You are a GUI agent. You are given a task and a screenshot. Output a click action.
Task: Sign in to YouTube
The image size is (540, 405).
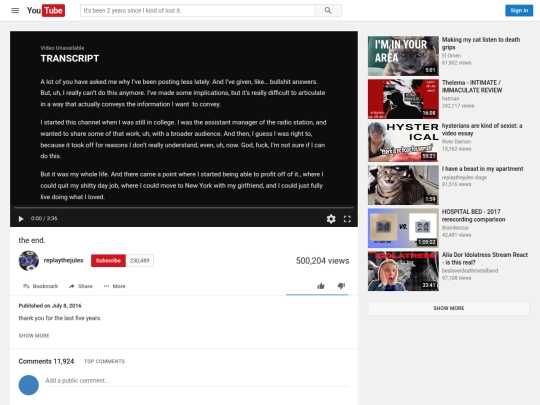click(x=519, y=10)
